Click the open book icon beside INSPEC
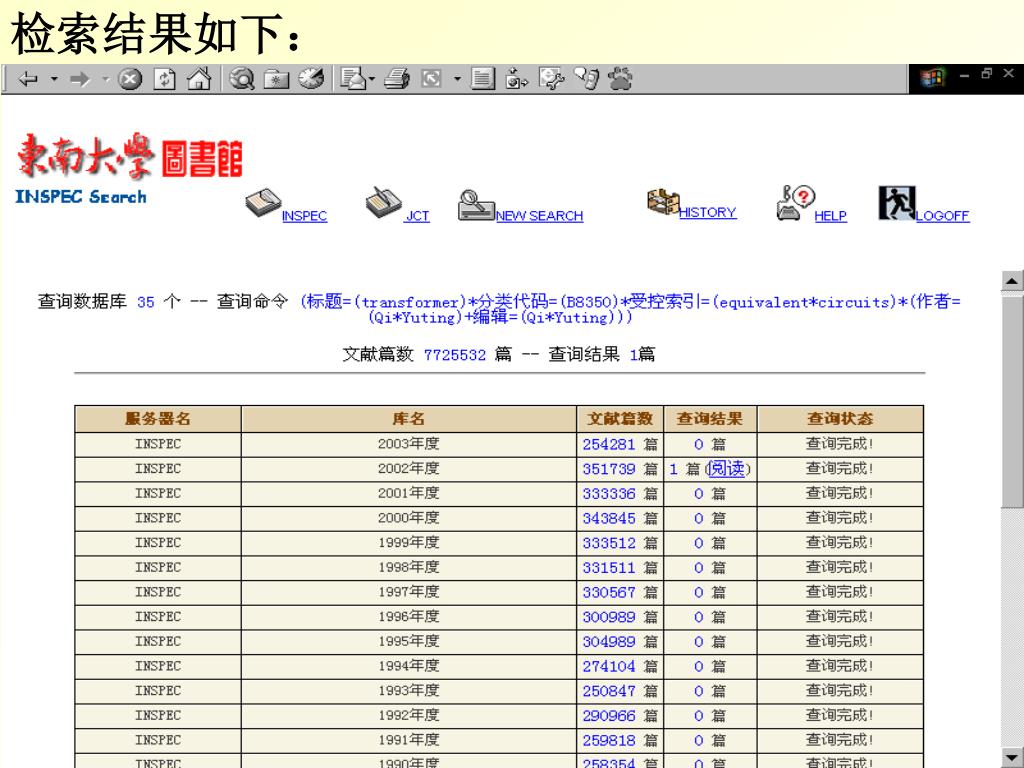Image resolution: width=1024 pixels, height=768 pixels. pos(263,203)
